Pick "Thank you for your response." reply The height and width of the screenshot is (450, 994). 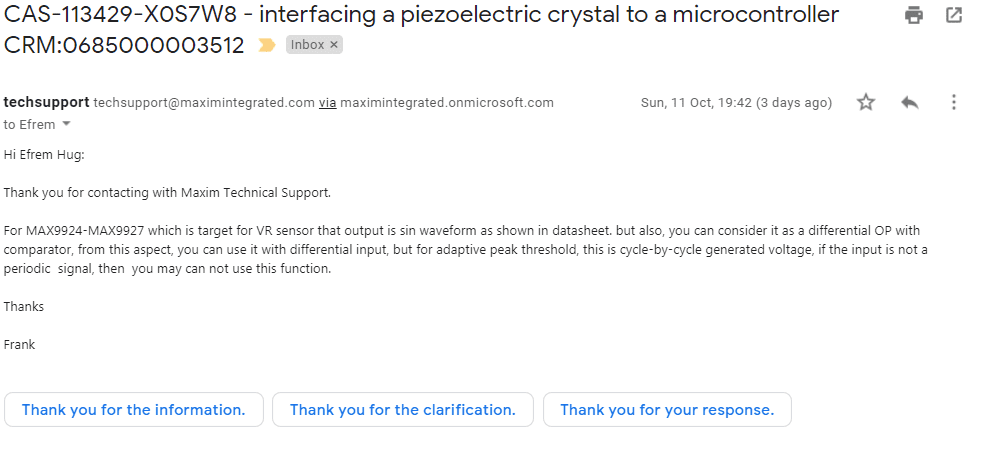pos(667,410)
